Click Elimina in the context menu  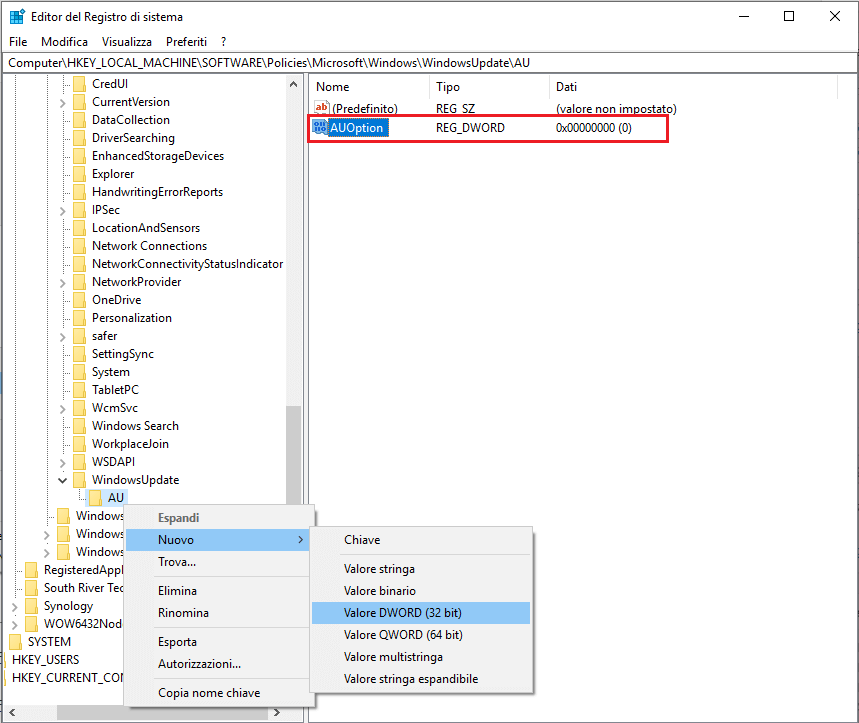(x=218, y=591)
